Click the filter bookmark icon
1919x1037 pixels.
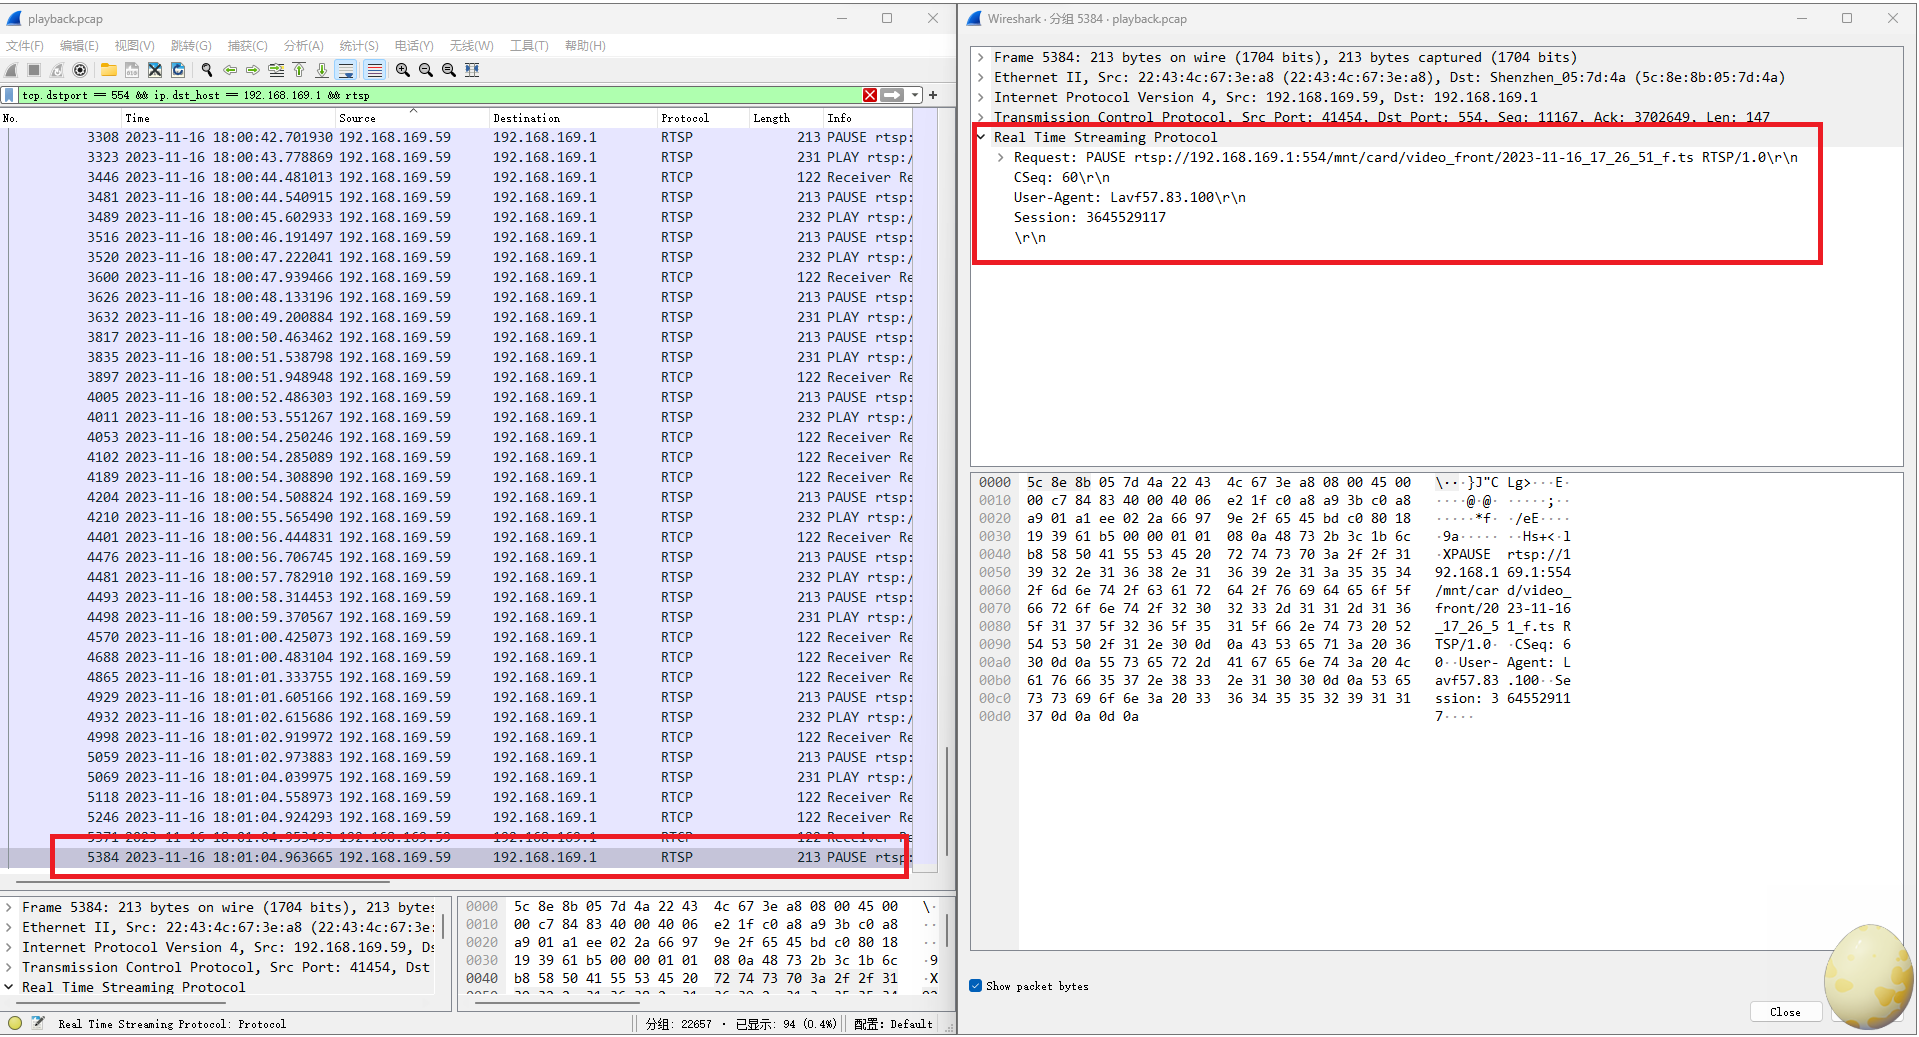click(11, 94)
